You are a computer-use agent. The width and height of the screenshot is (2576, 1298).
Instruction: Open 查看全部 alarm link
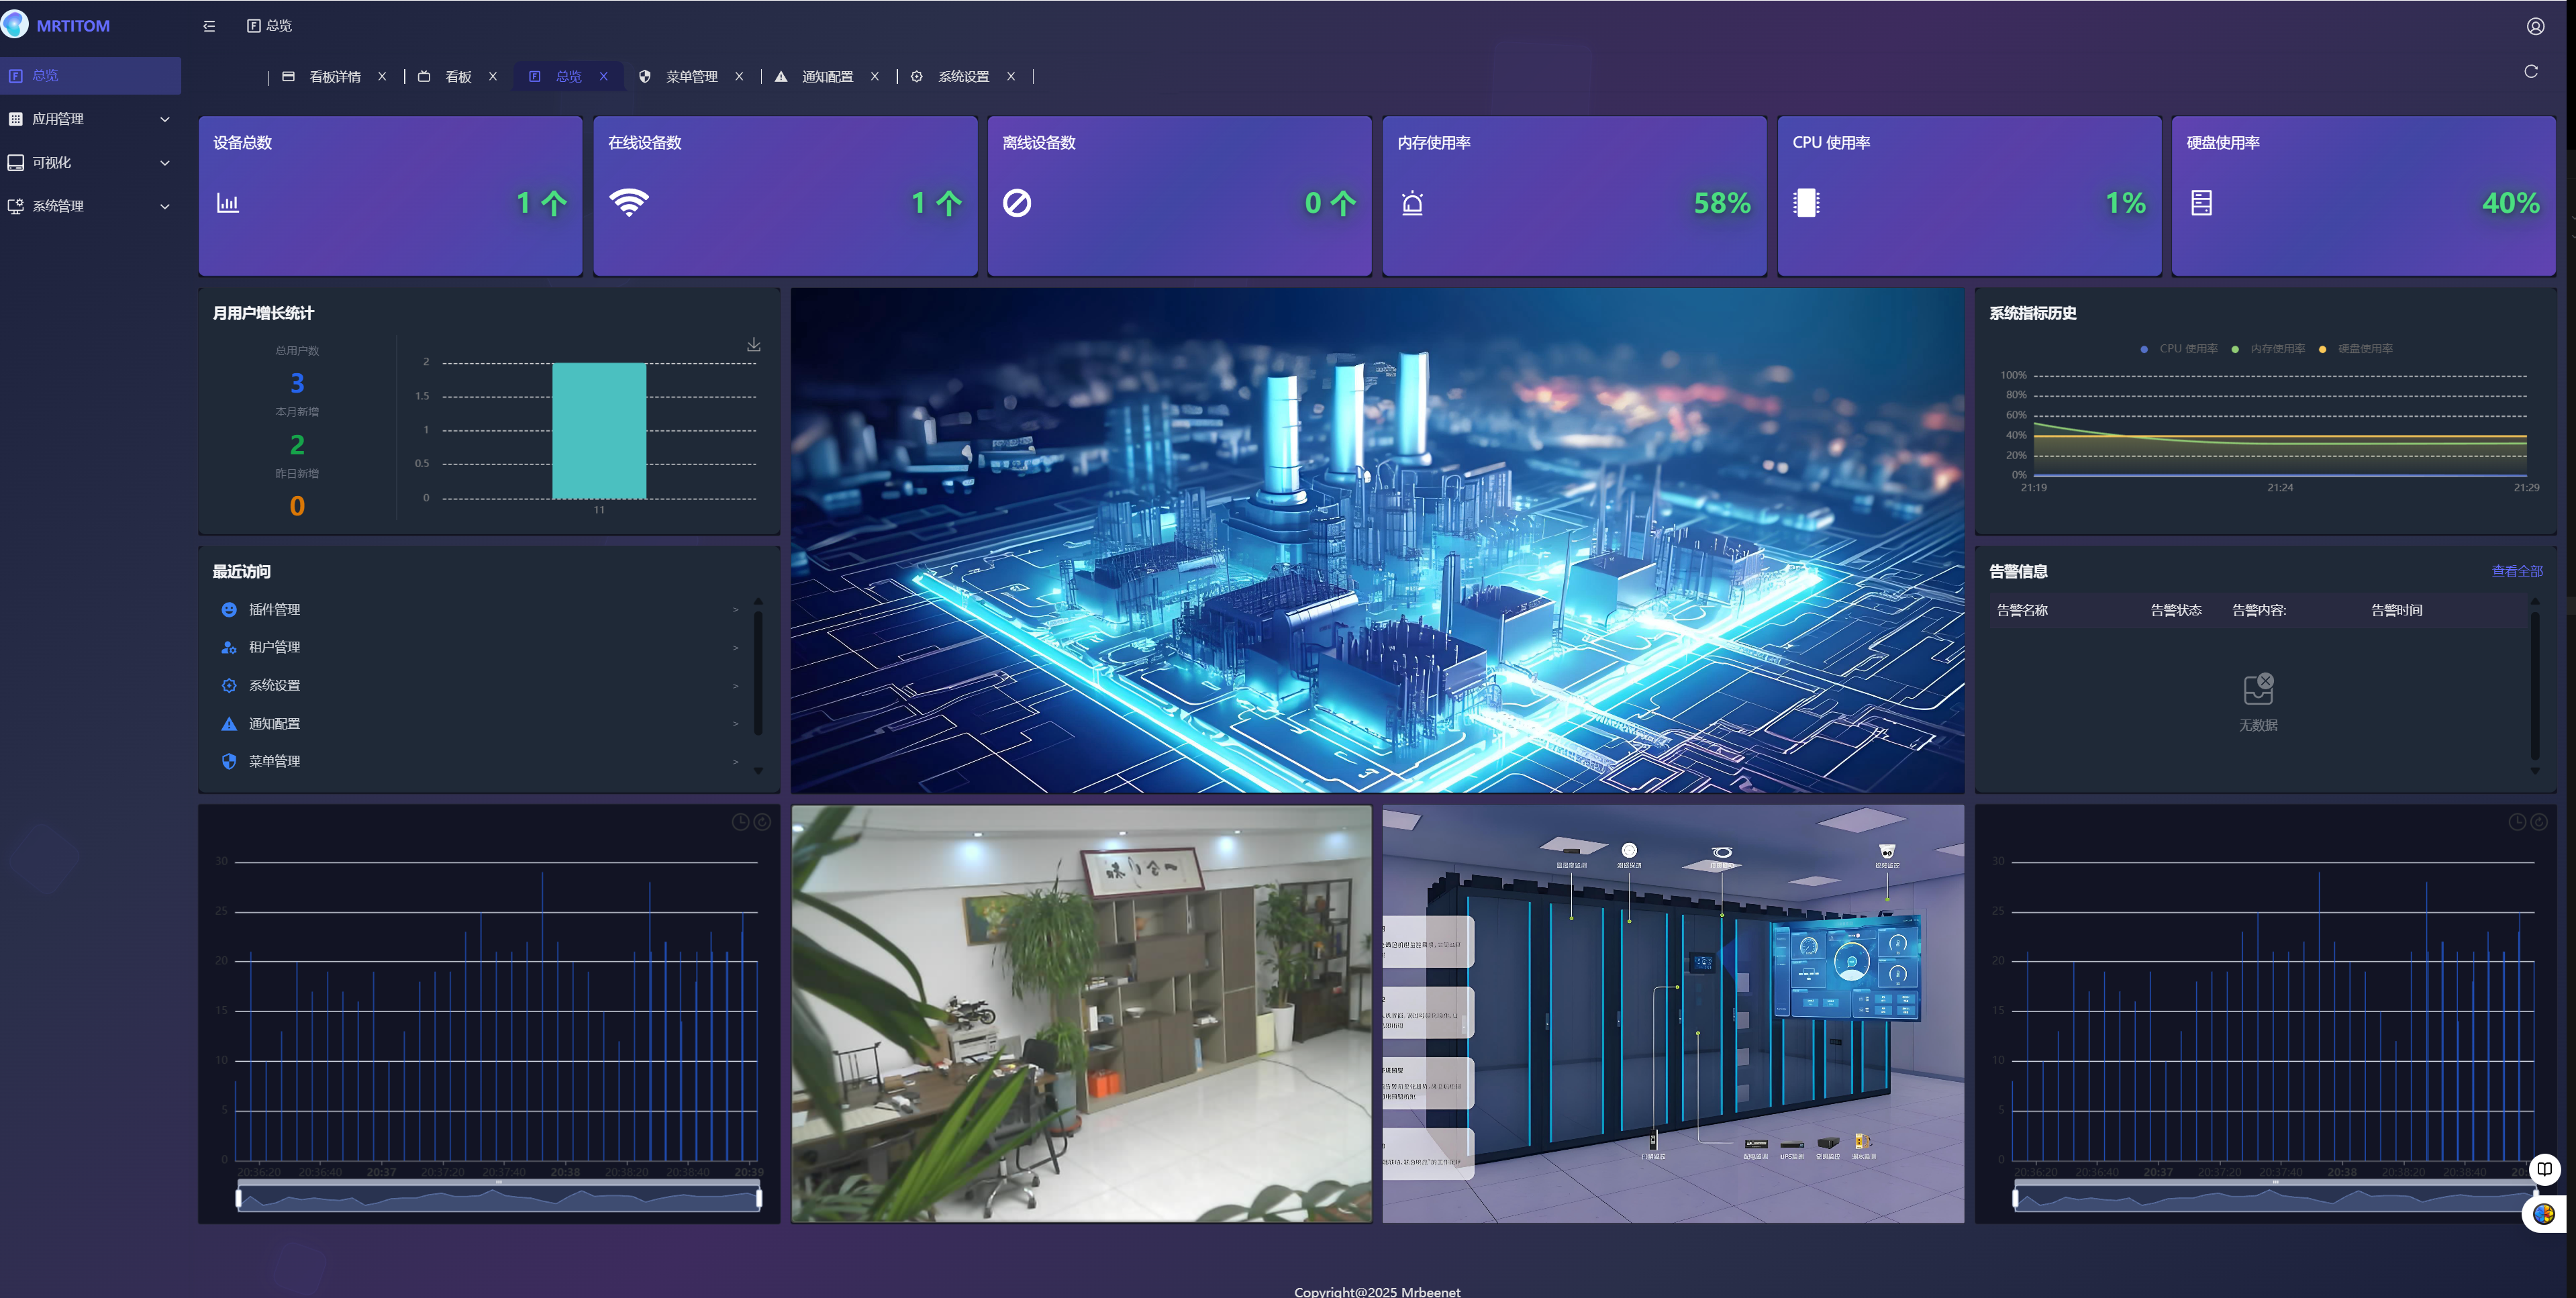[x=2516, y=571]
